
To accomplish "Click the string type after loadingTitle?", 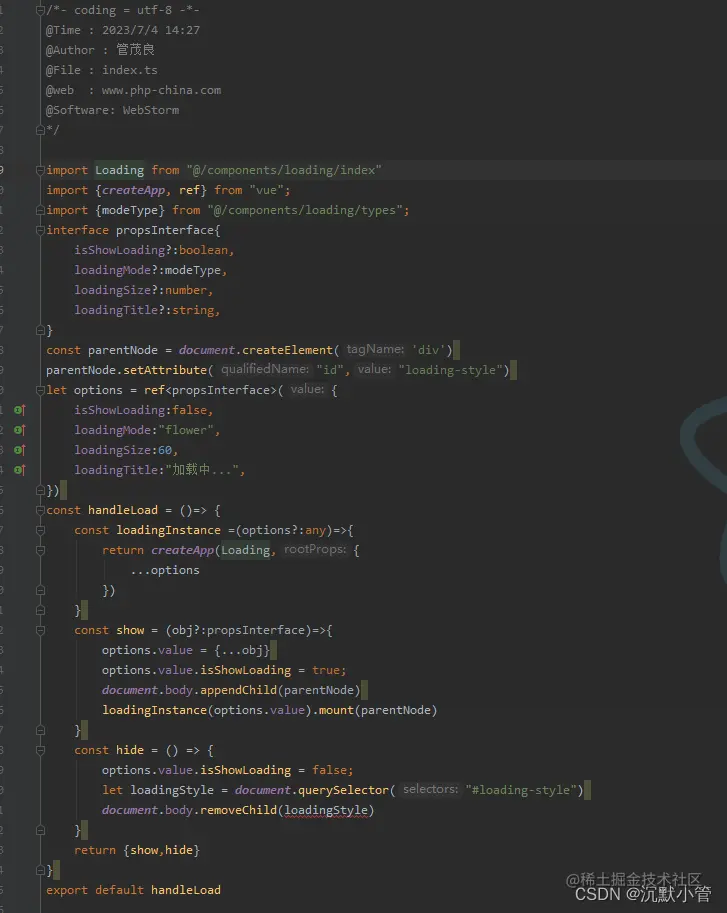I will click(x=193, y=310).
